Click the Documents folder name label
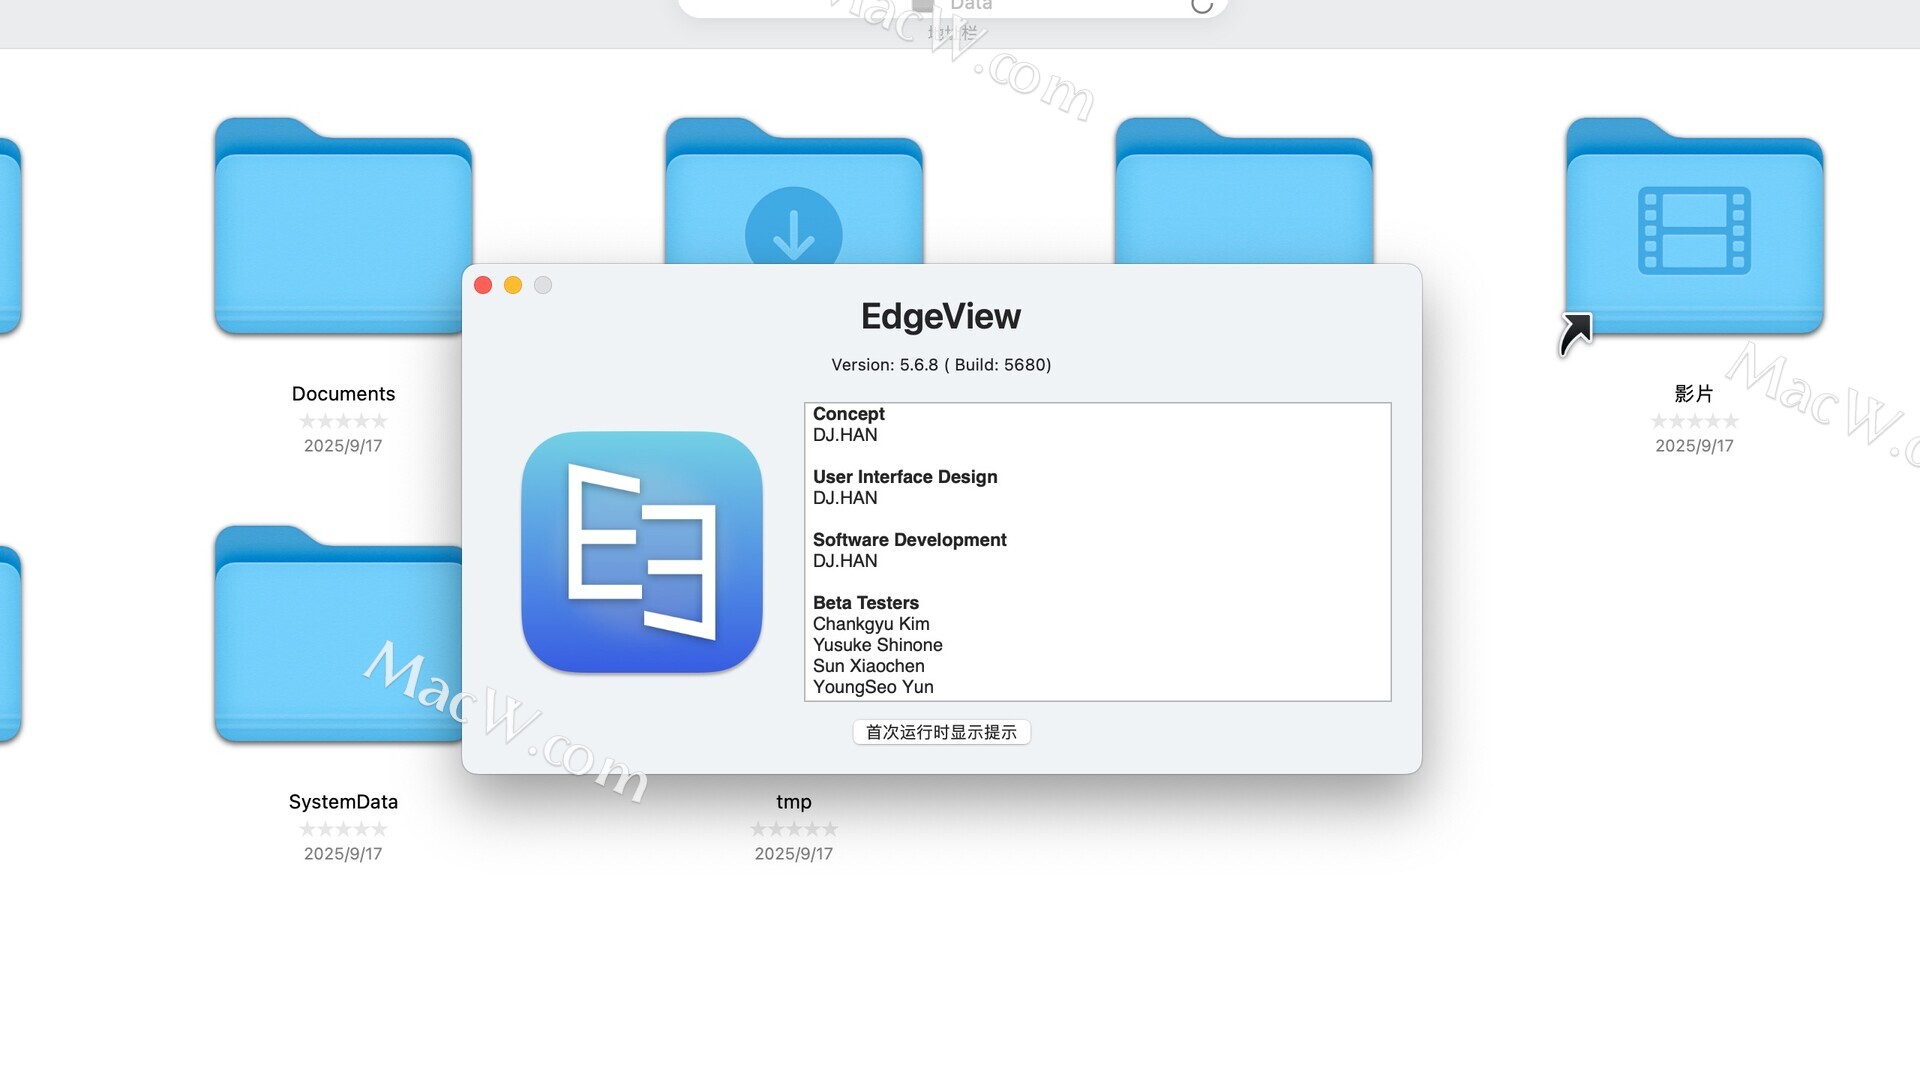Viewport: 1920px width, 1080px height. (x=343, y=394)
